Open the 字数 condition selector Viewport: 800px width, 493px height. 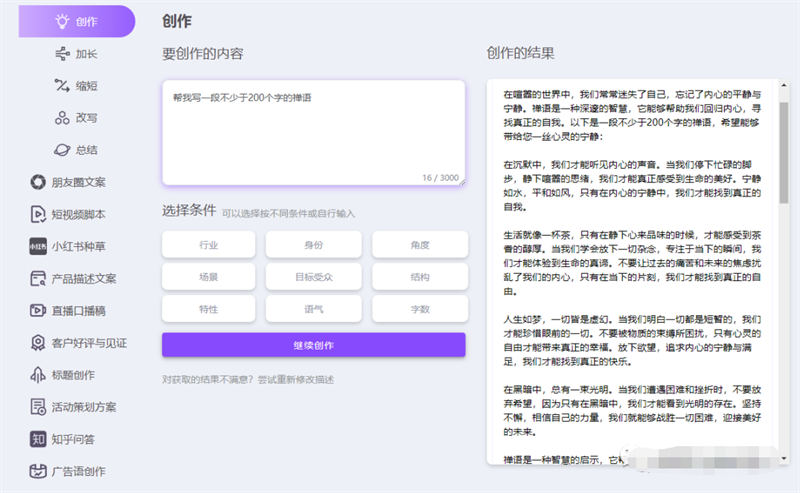click(x=419, y=308)
